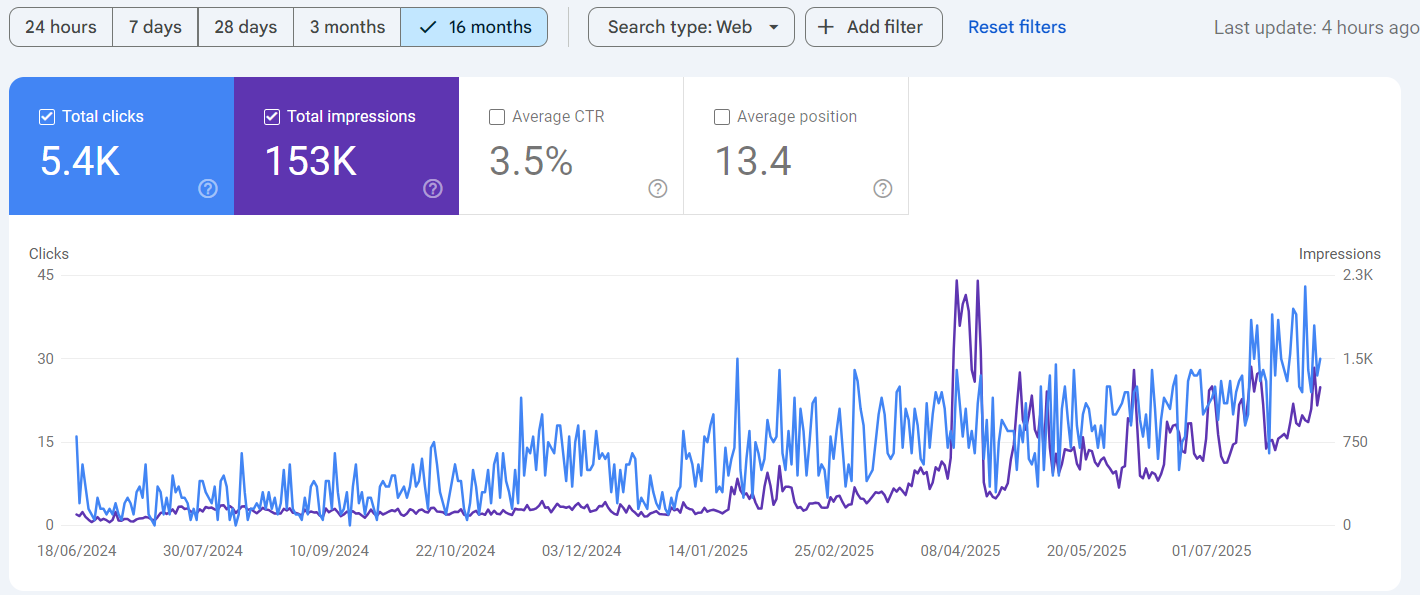The image size is (1420, 595).
Task: Click the Search type dropdown arrow
Action: [774, 27]
